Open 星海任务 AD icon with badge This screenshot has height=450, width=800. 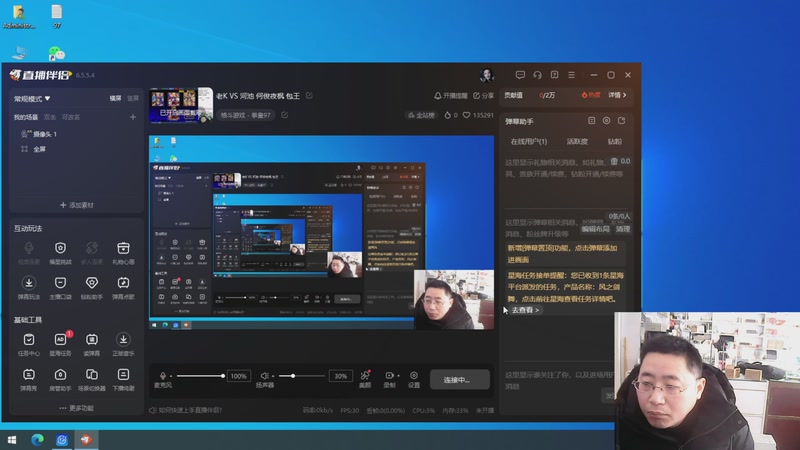click(x=60, y=339)
